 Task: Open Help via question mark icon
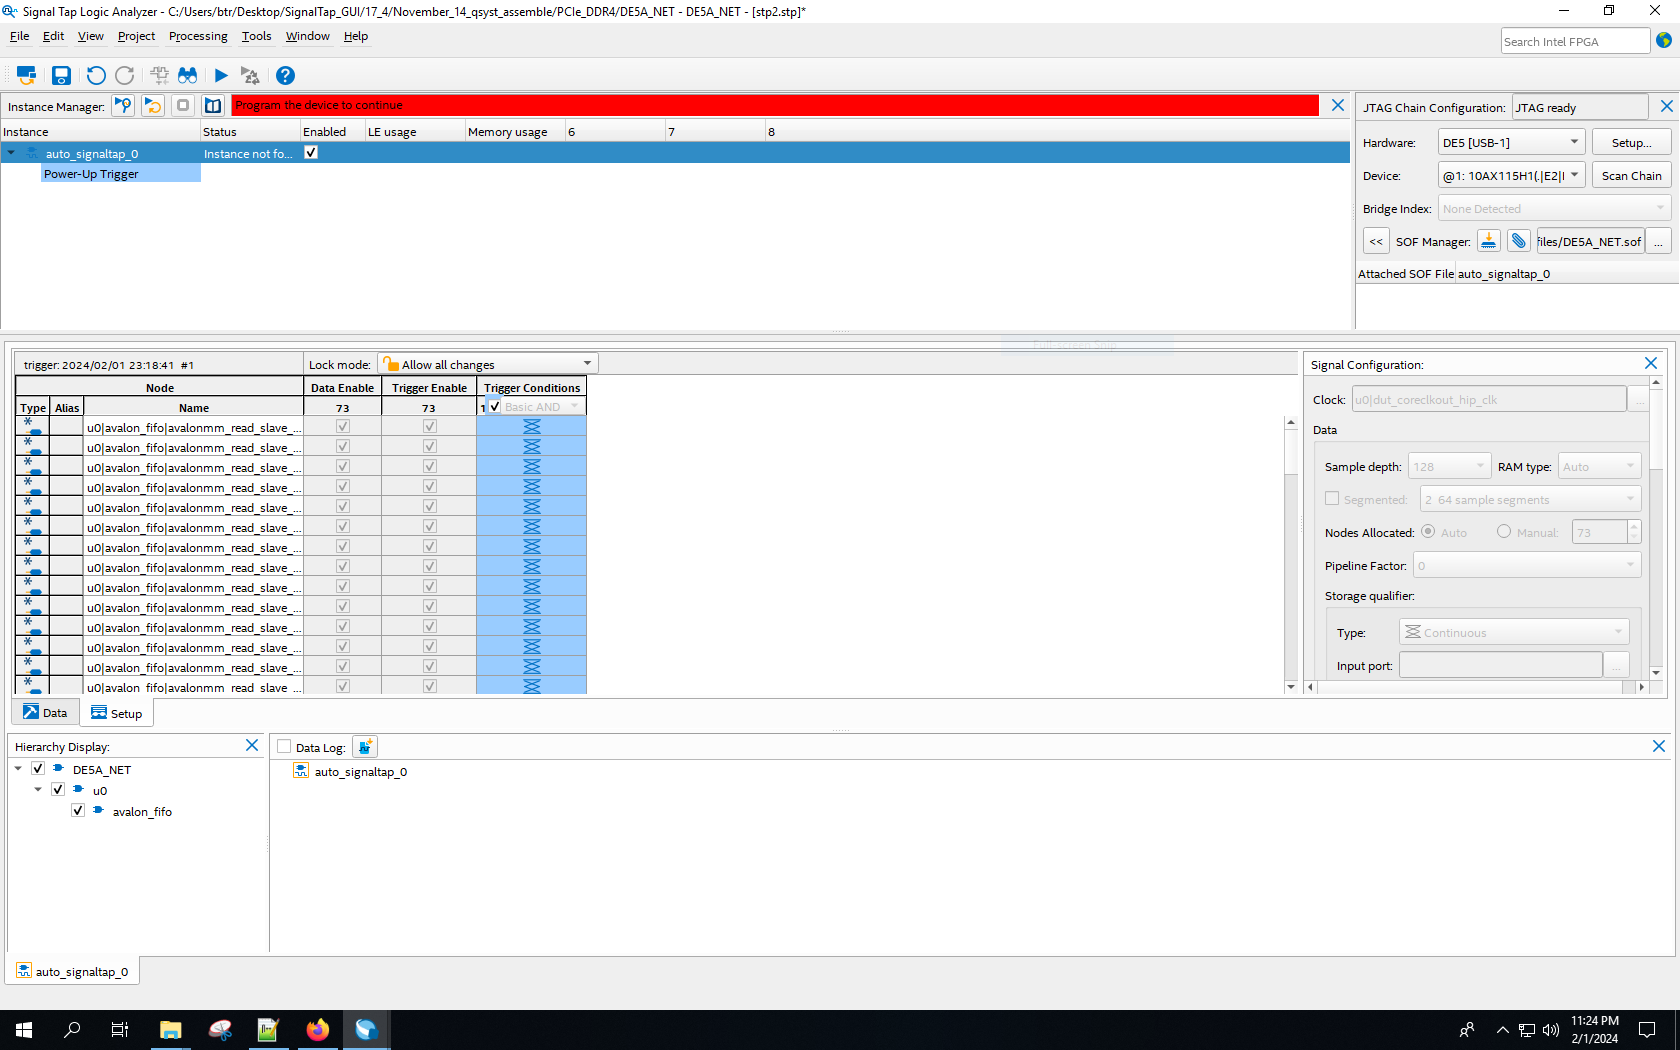(x=285, y=75)
